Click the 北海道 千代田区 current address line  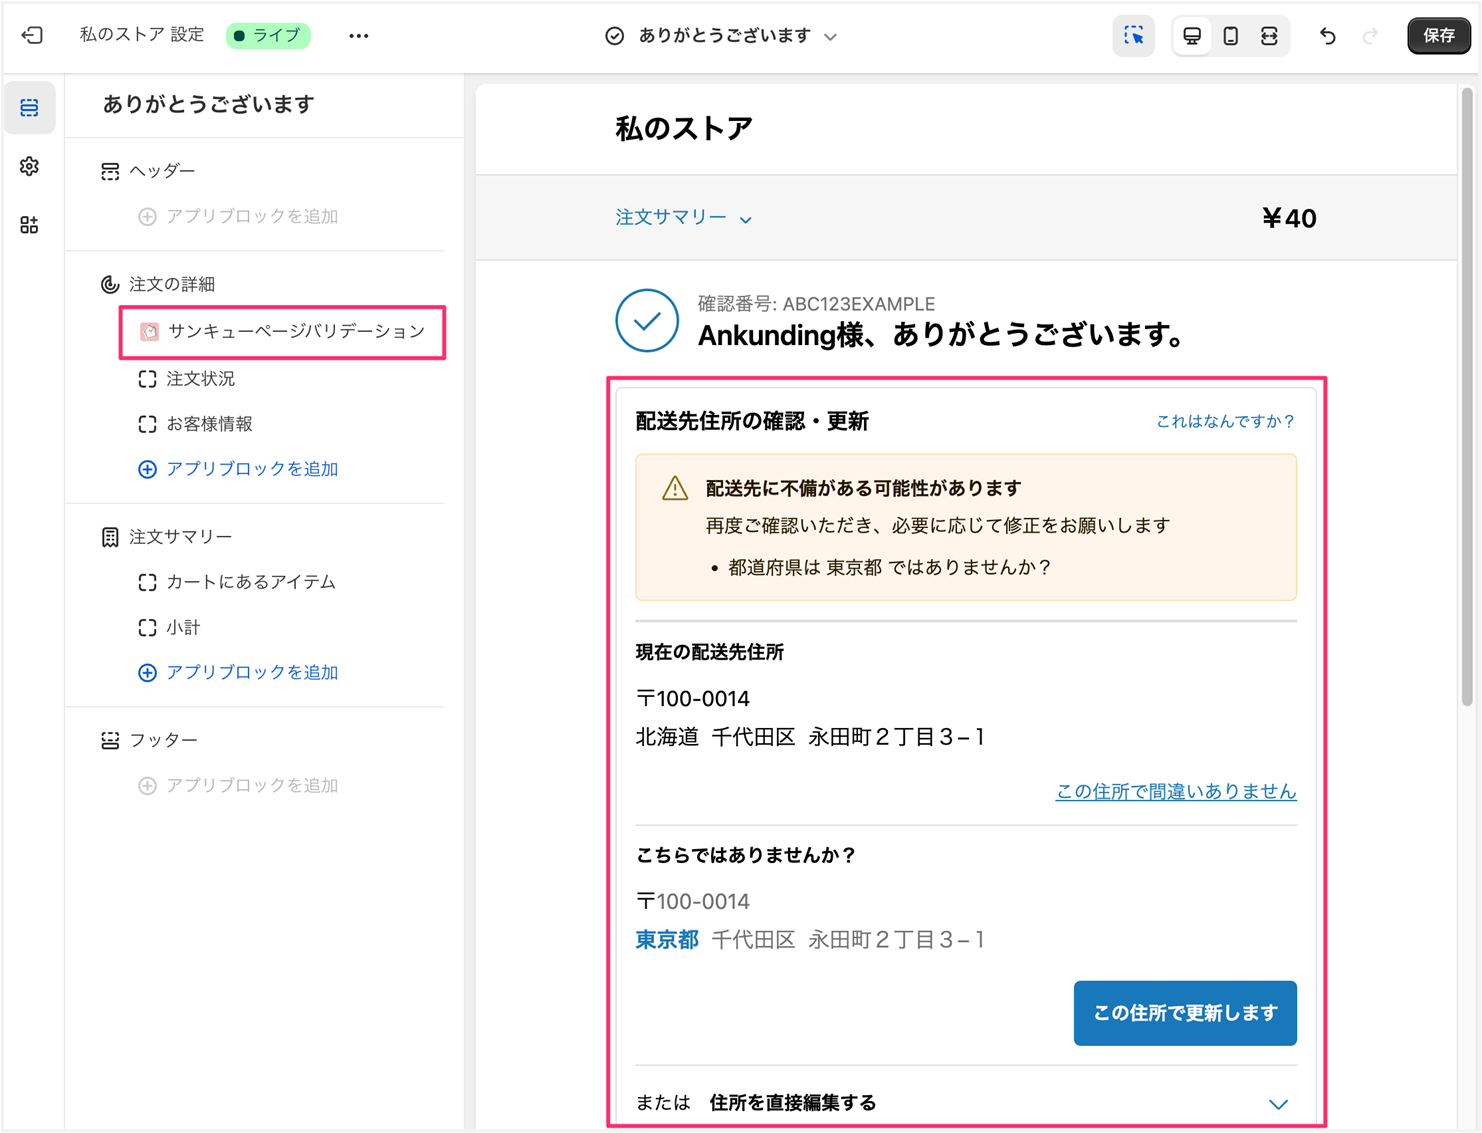811,738
